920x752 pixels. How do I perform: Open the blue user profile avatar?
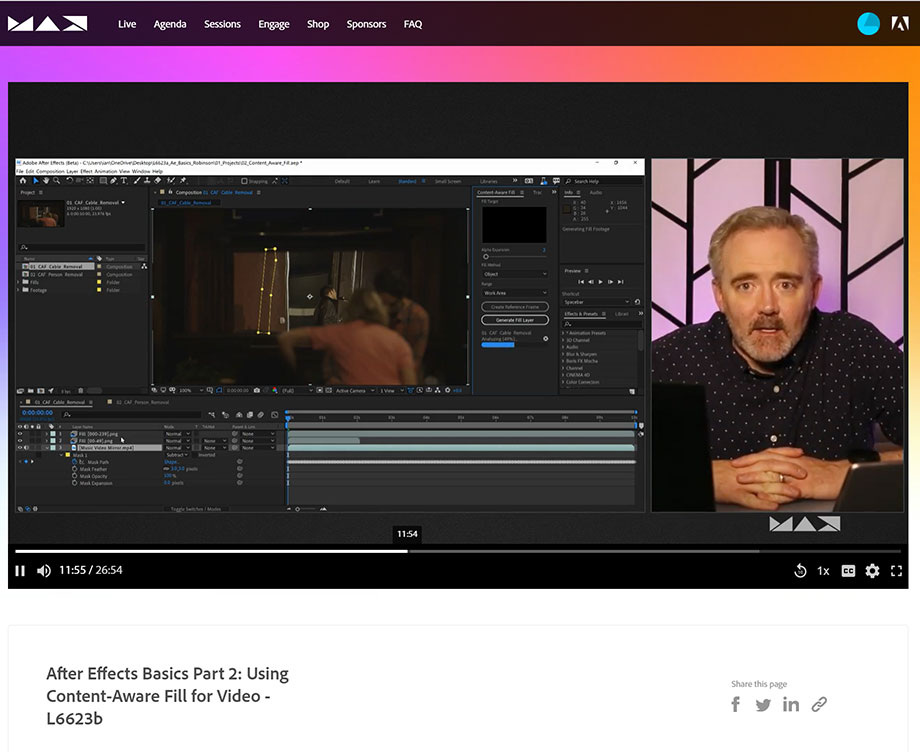868,24
